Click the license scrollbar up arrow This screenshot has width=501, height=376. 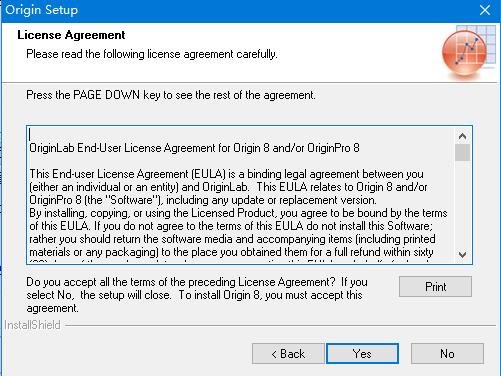[x=462, y=136]
